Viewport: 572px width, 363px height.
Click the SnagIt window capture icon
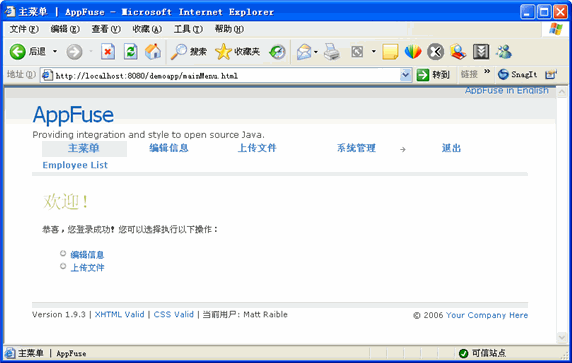(550, 74)
